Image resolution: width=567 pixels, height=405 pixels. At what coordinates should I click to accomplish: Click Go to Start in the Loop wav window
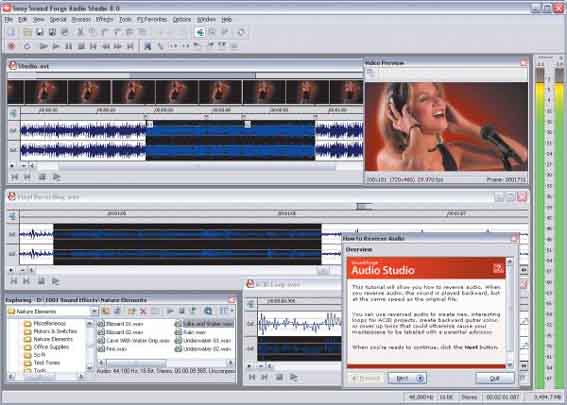coord(252,377)
